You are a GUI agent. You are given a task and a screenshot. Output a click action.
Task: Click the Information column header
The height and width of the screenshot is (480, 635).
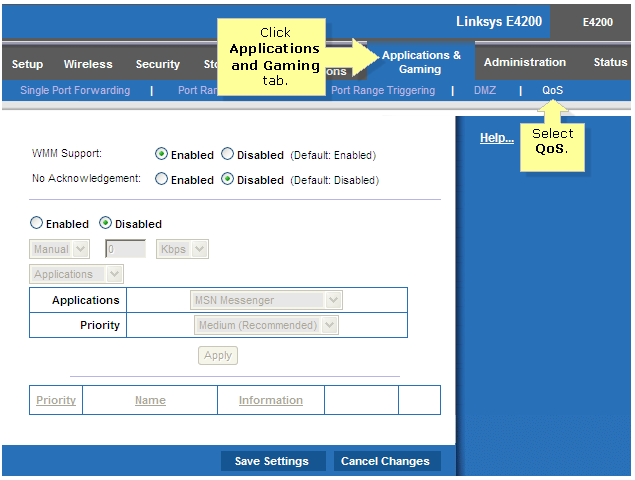click(x=271, y=400)
